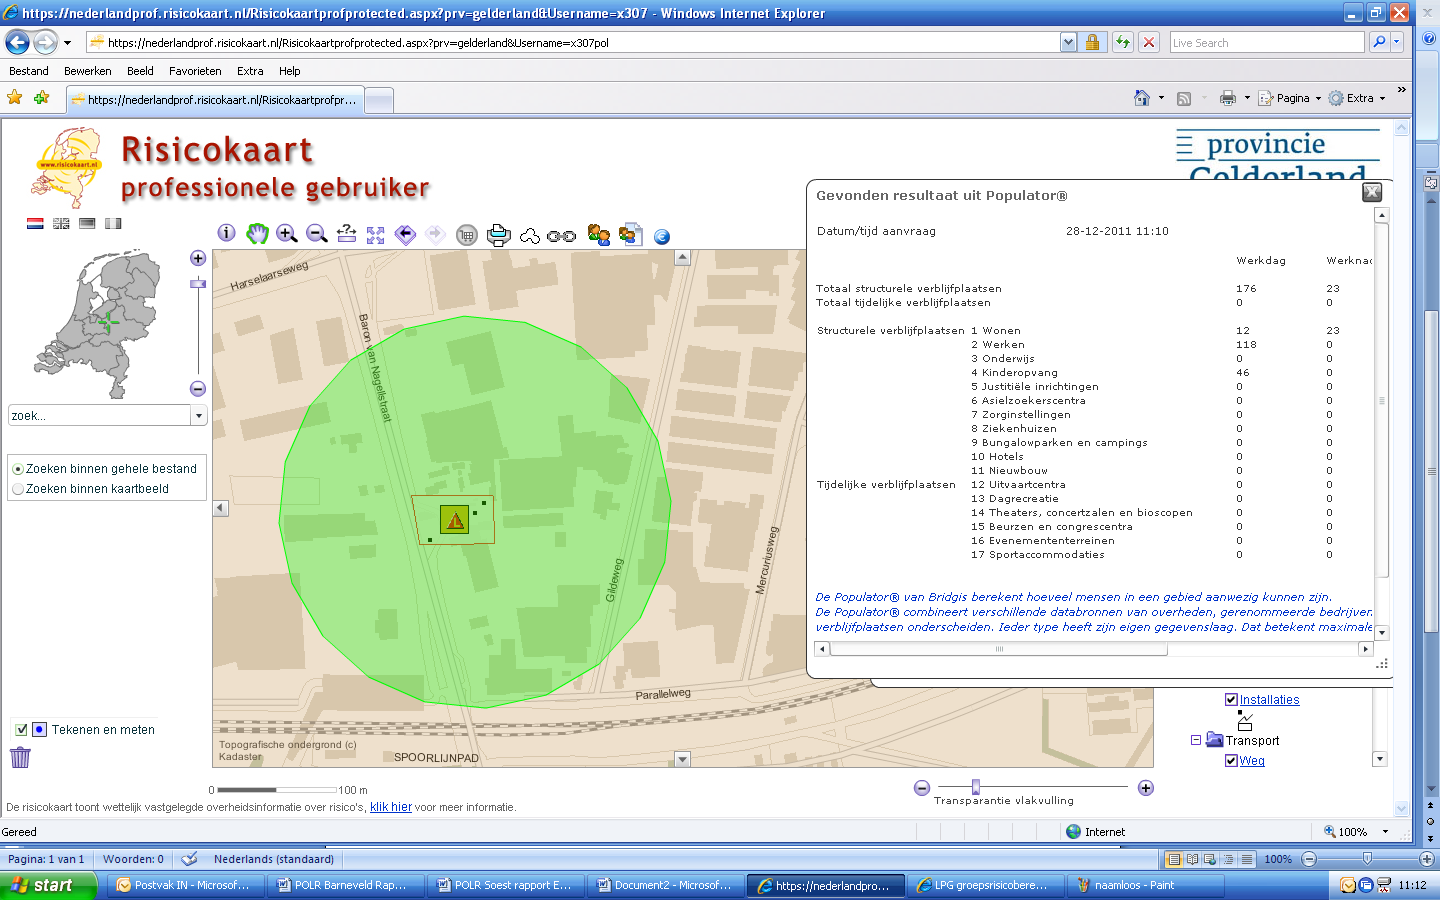Screen dimensions: 1440x900
Task: Increase fill transparency with plus button
Action: coord(1146,788)
